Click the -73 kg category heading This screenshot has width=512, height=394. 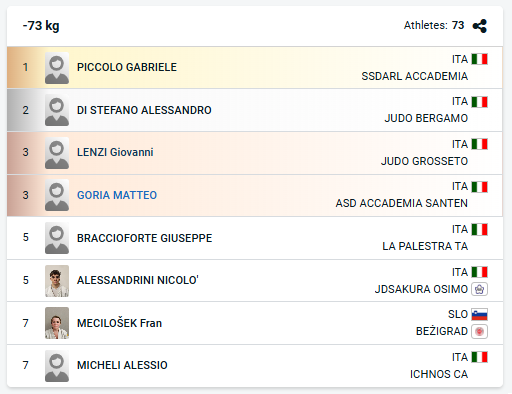point(41,26)
